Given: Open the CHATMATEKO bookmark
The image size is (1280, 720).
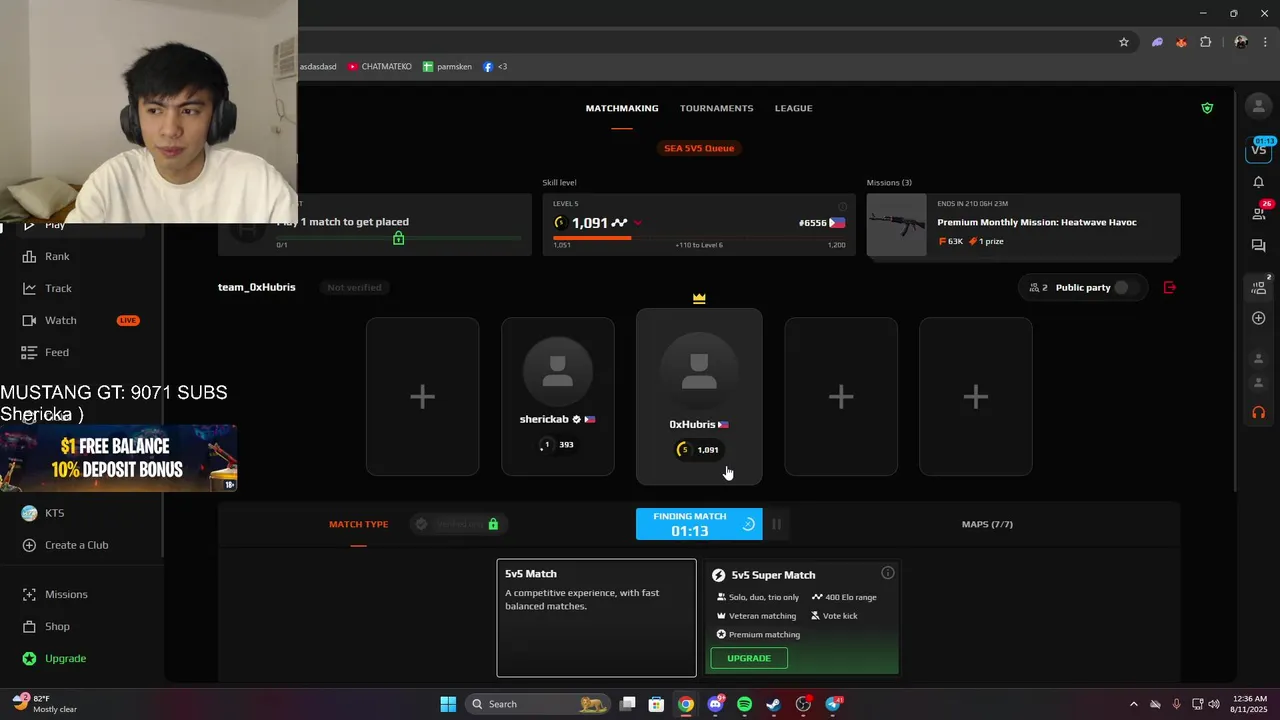Looking at the screenshot, I should tap(380, 67).
